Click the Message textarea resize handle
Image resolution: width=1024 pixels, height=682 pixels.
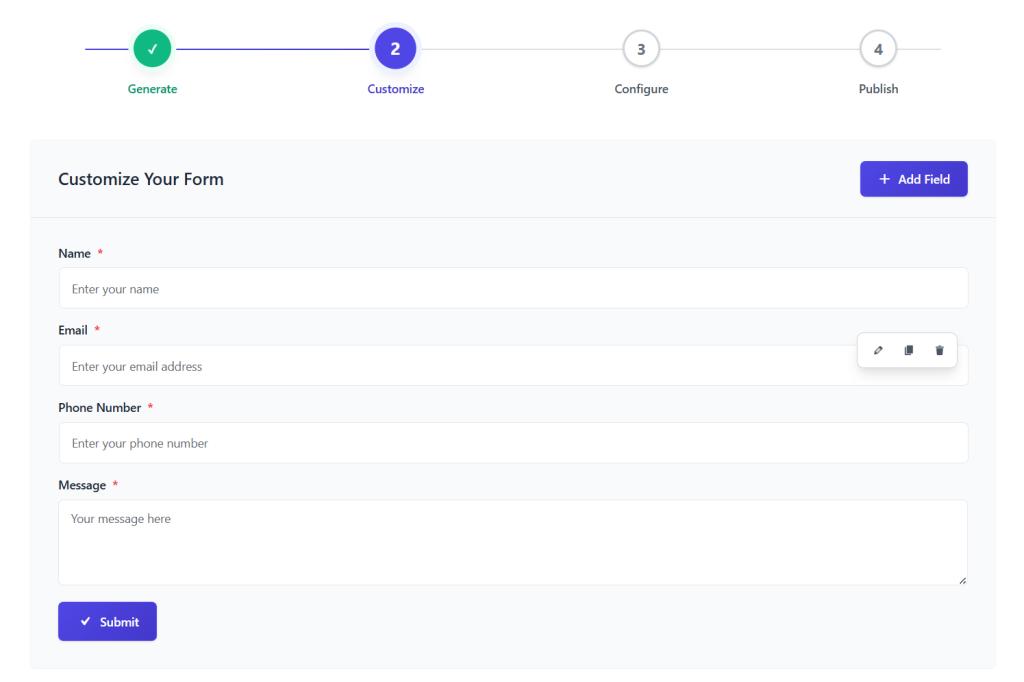pos(962,580)
